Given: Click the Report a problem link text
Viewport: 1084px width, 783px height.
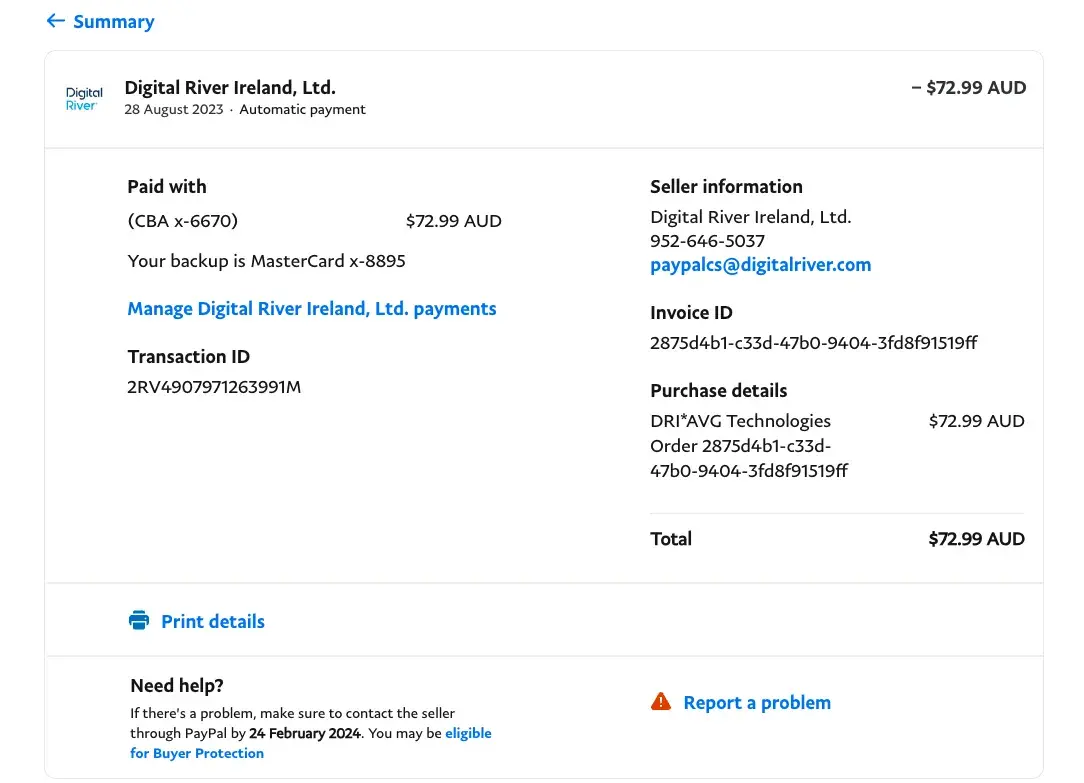Looking at the screenshot, I should [x=757, y=703].
